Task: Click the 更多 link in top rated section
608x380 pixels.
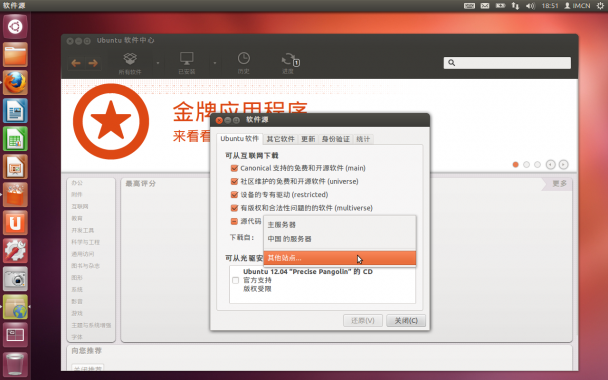Action: click(559, 183)
